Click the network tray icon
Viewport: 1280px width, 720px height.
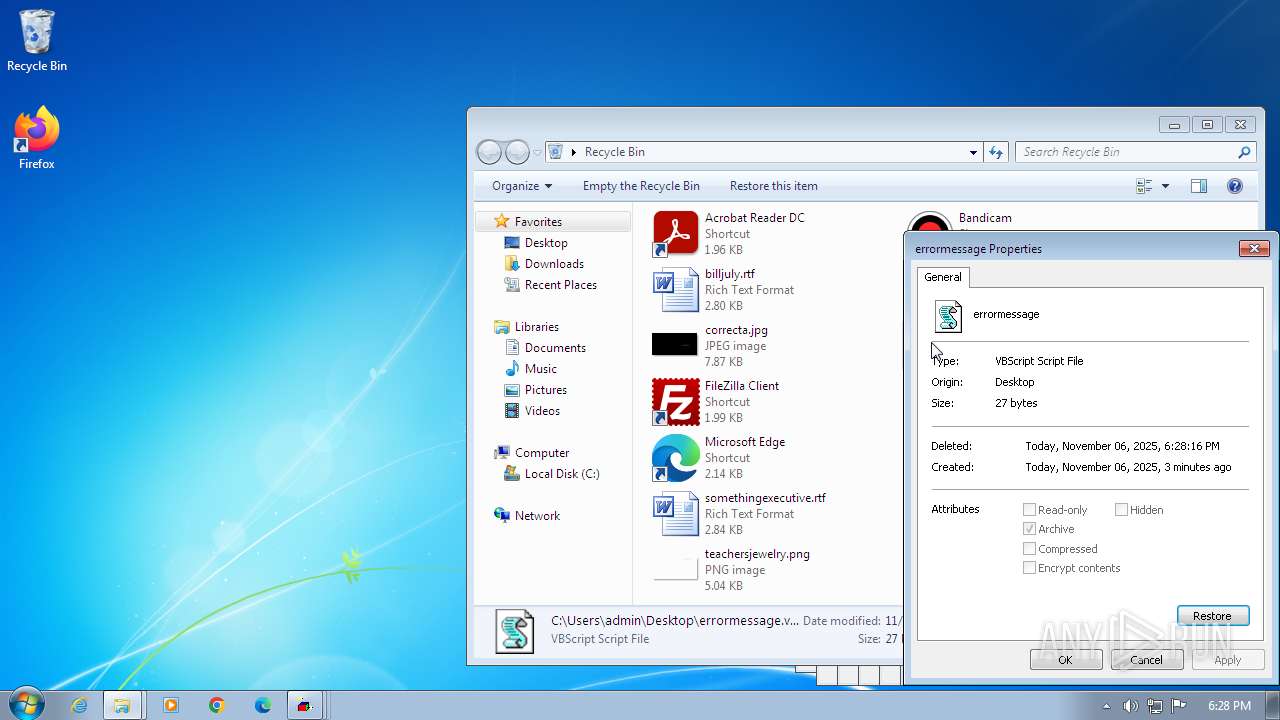click(1154, 705)
